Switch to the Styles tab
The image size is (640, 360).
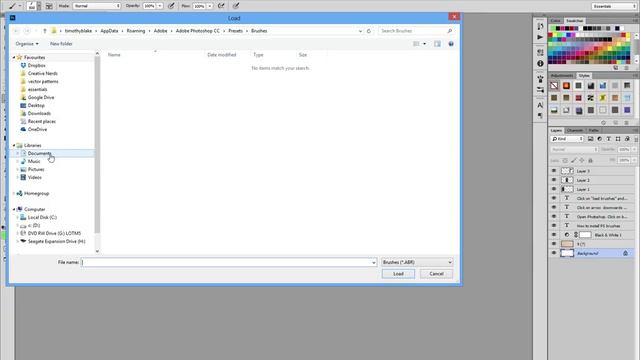tap(584, 76)
